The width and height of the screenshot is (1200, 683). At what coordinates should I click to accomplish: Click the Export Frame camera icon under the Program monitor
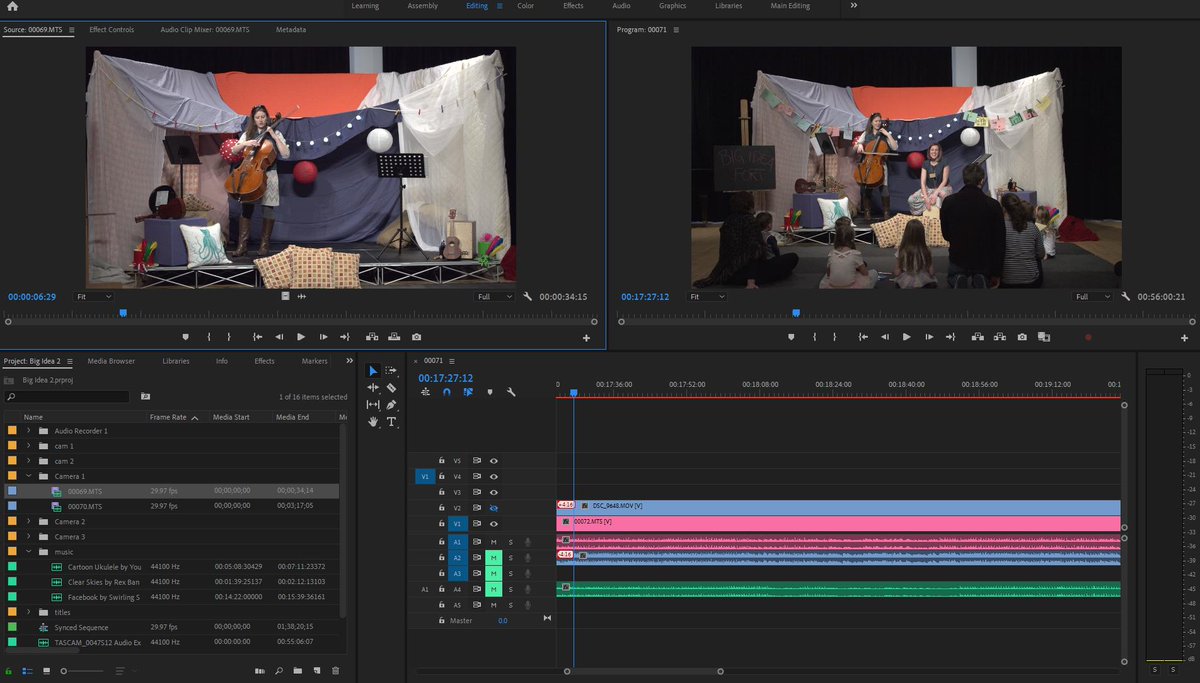click(x=1023, y=337)
